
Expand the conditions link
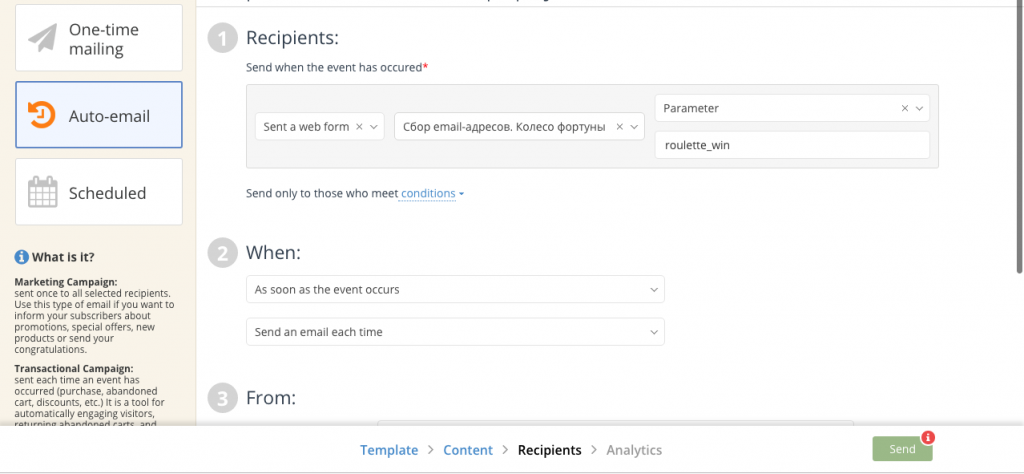click(432, 193)
